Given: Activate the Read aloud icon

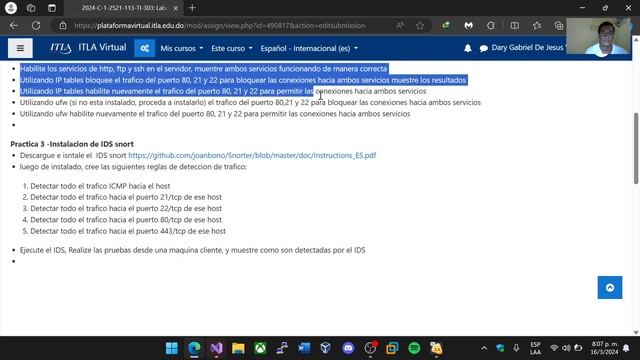Looking at the screenshot, I should [400, 25].
